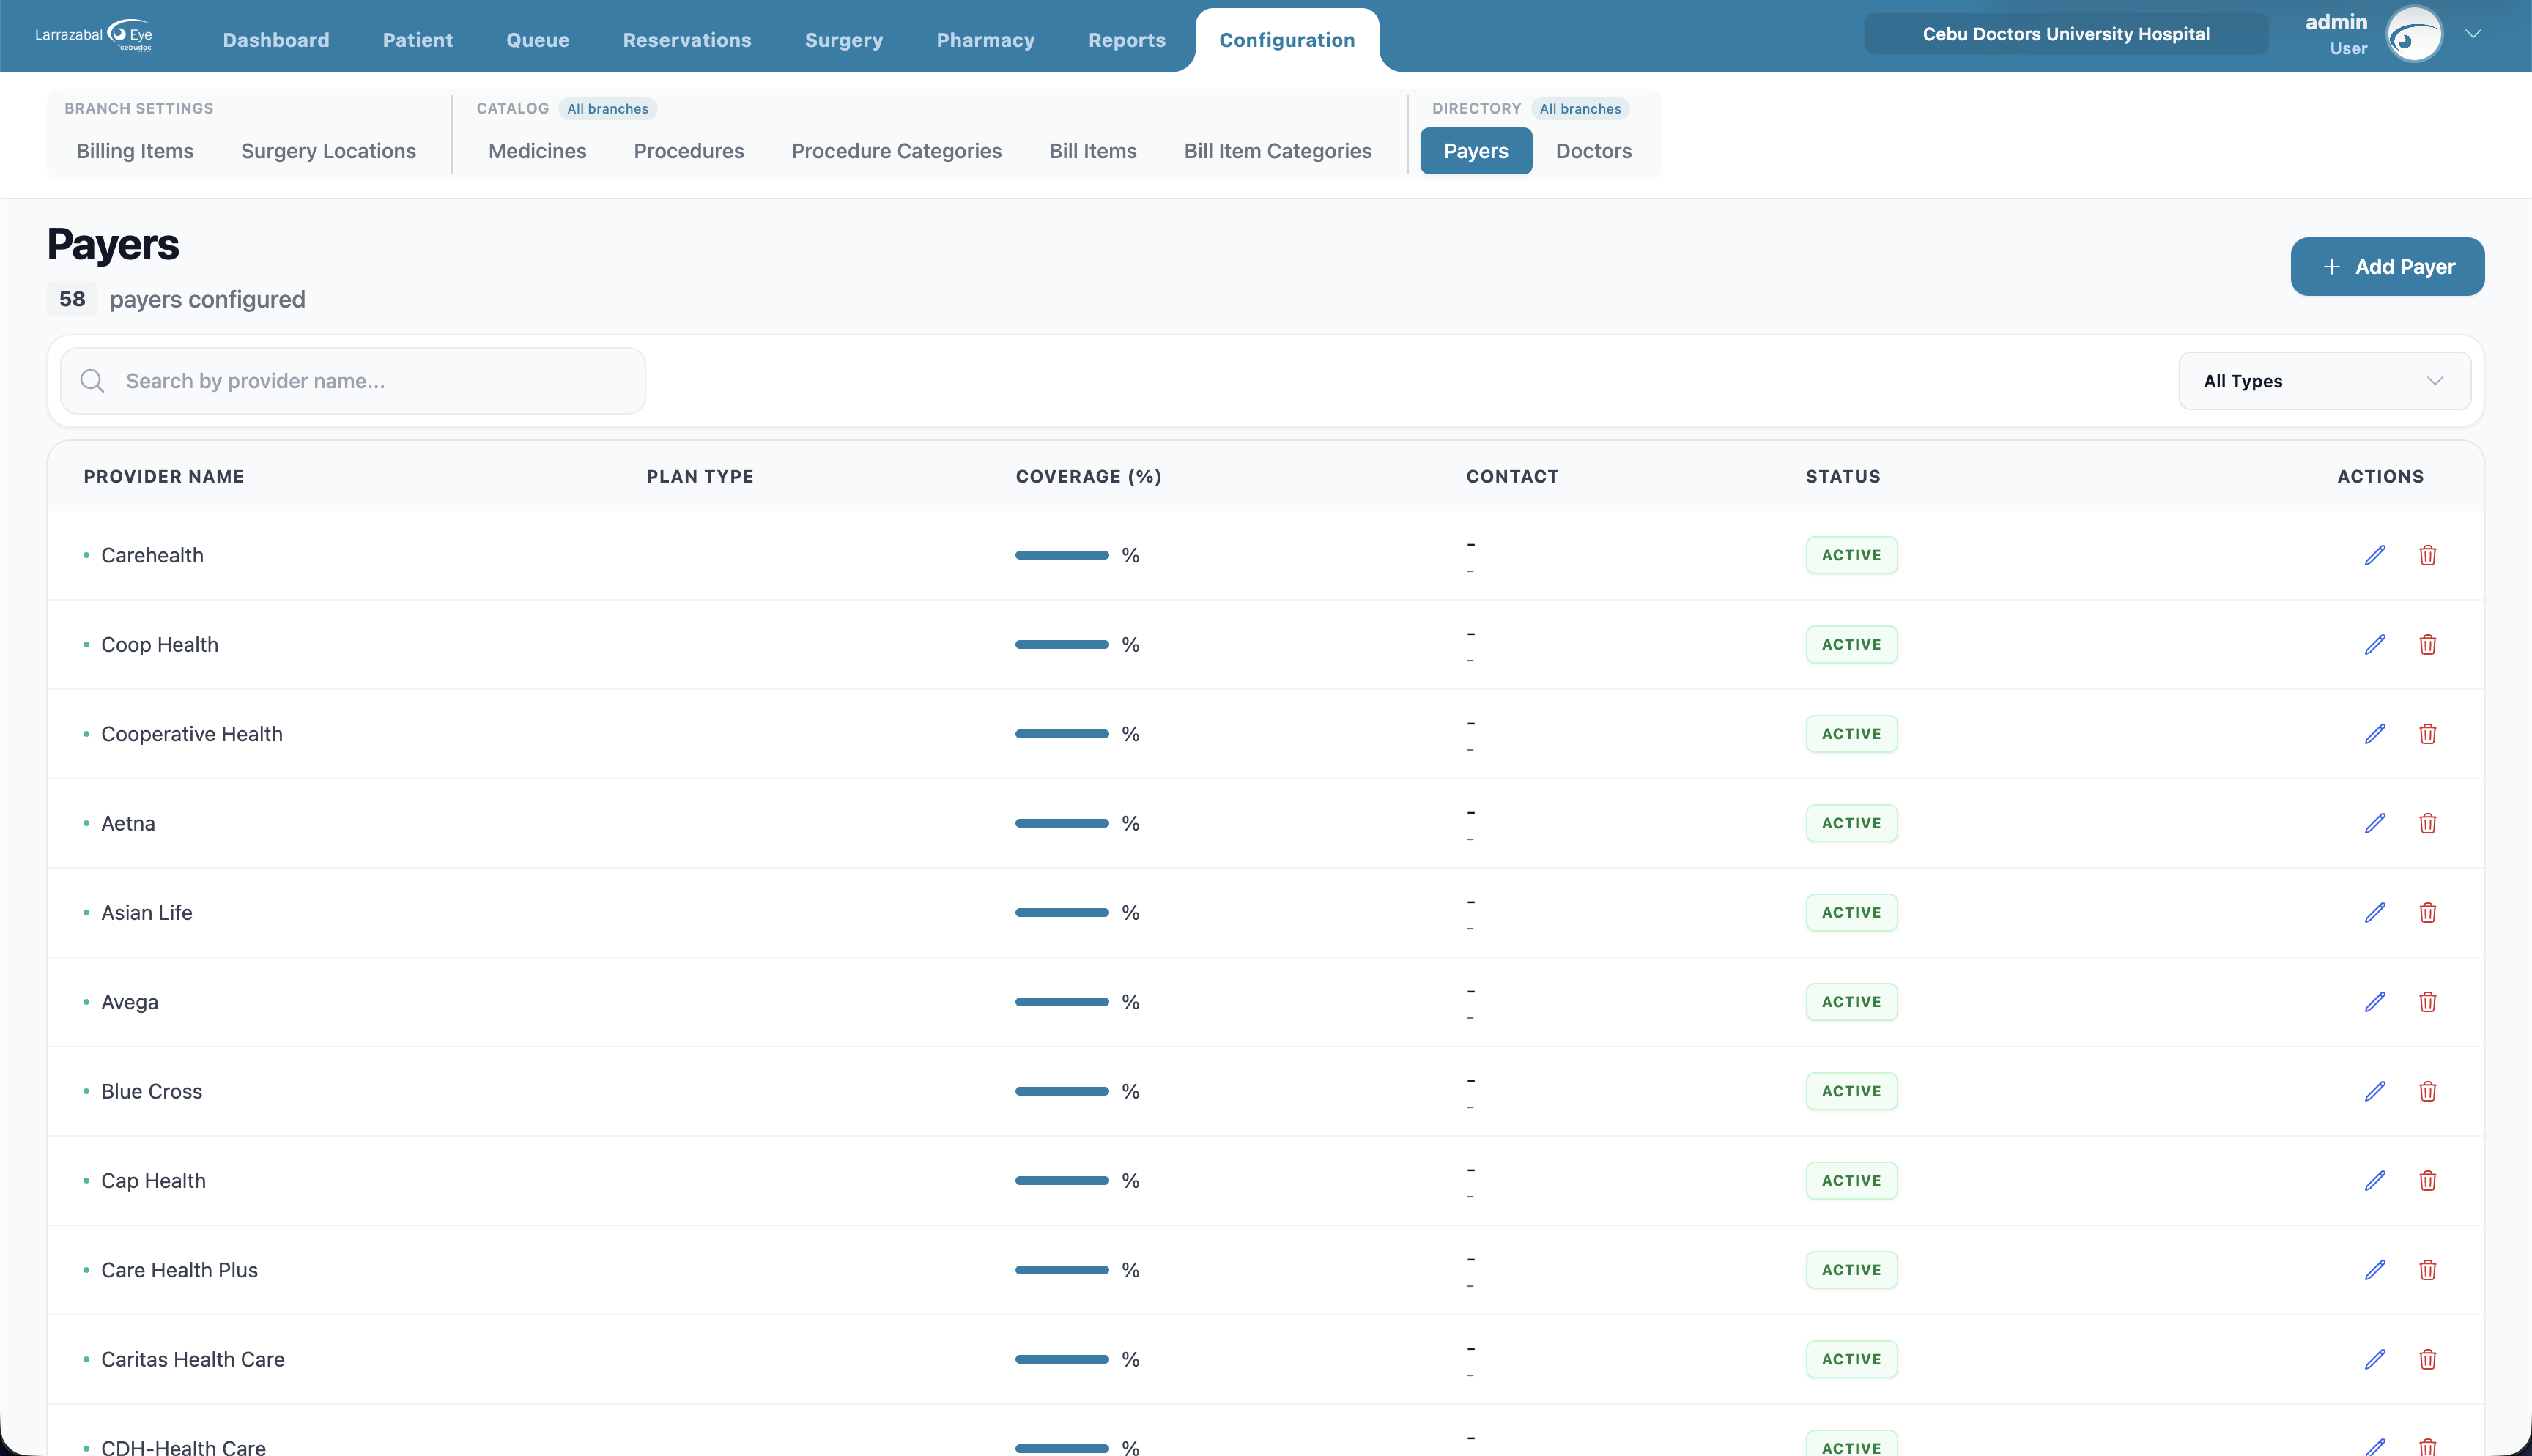Viewport: 2532px width, 1456px height.
Task: Click the Blue Cross coverage bar
Action: [x=1062, y=1091]
